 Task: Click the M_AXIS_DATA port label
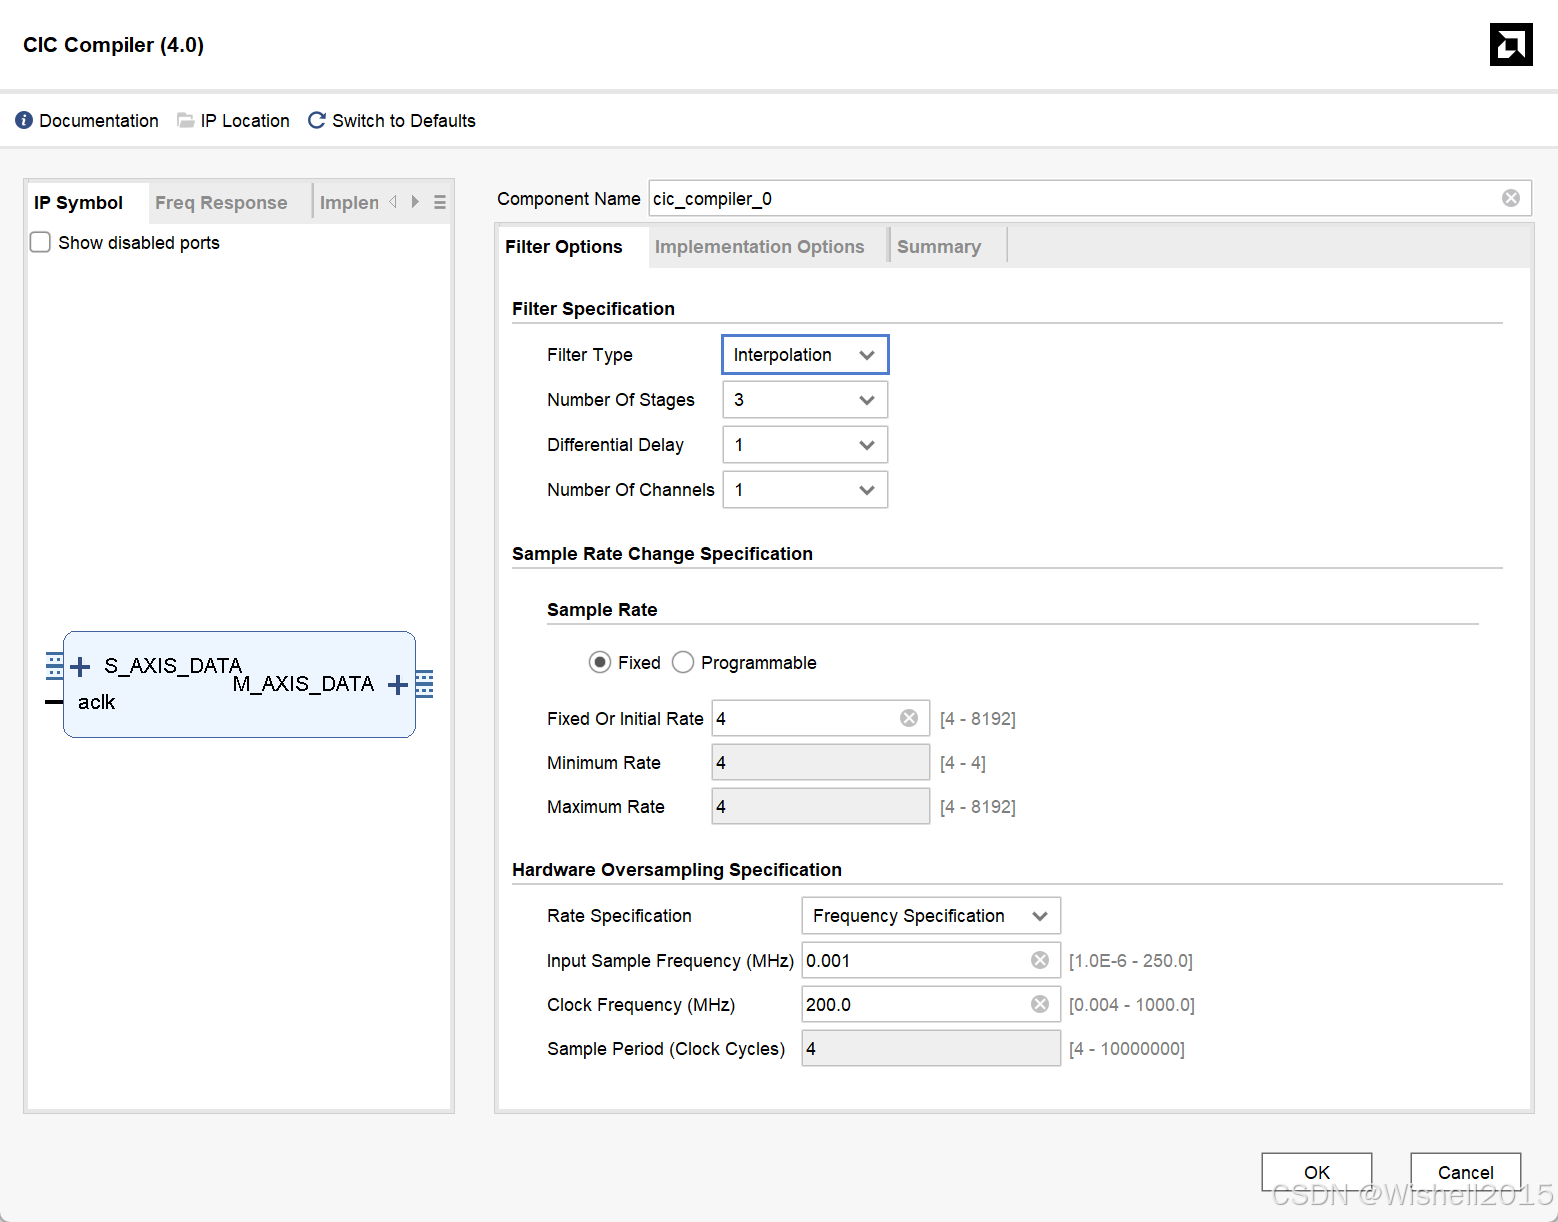[303, 684]
